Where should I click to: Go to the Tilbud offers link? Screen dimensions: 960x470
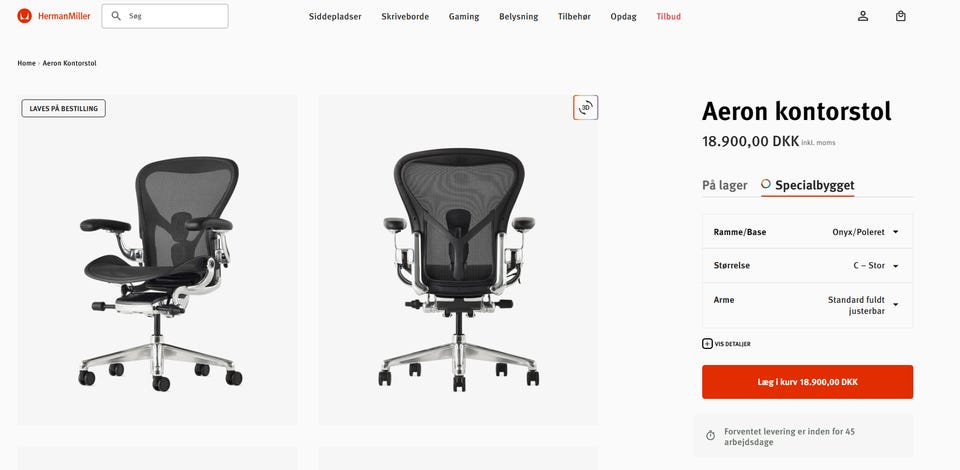pos(669,17)
